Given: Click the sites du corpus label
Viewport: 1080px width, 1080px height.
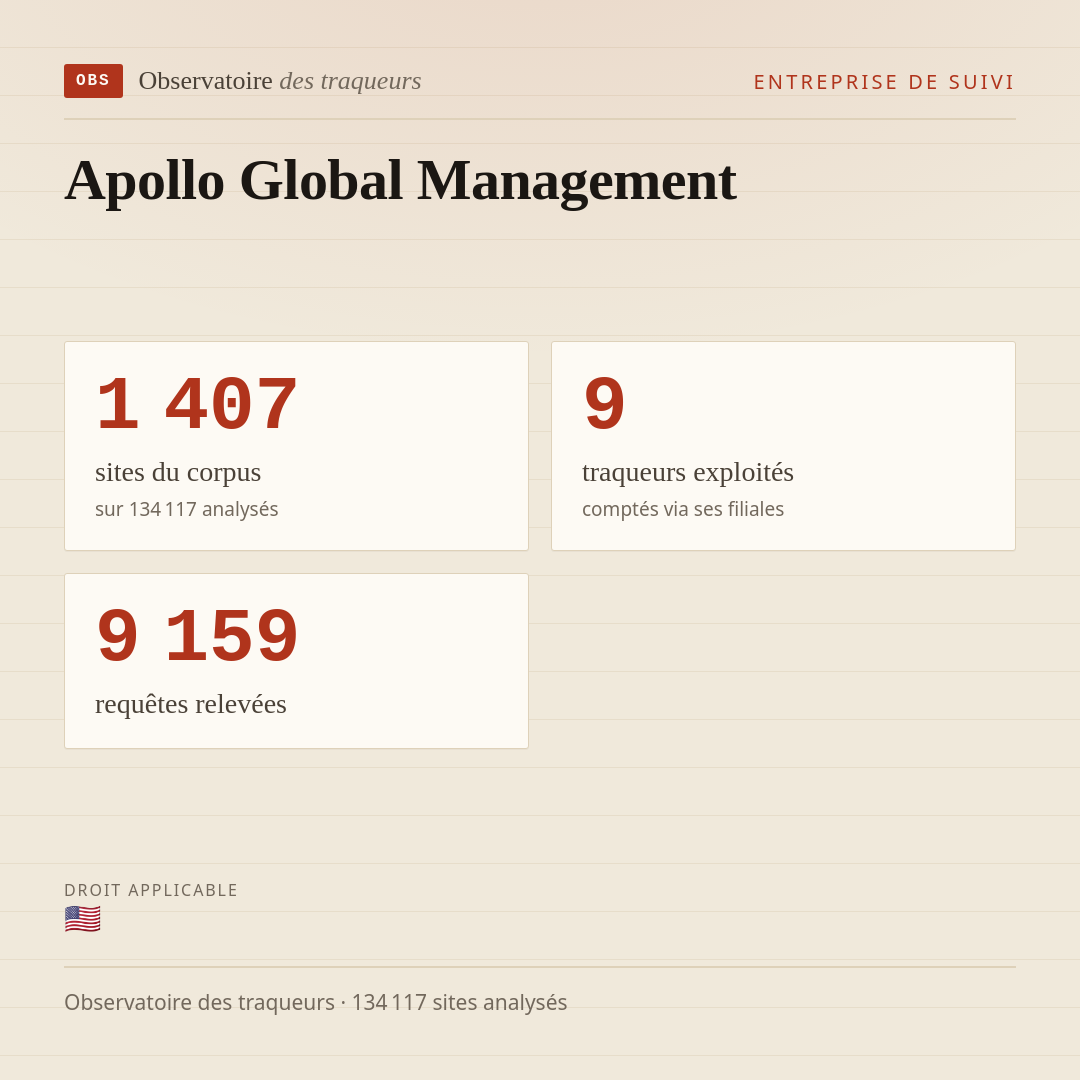Looking at the screenshot, I should tap(178, 472).
